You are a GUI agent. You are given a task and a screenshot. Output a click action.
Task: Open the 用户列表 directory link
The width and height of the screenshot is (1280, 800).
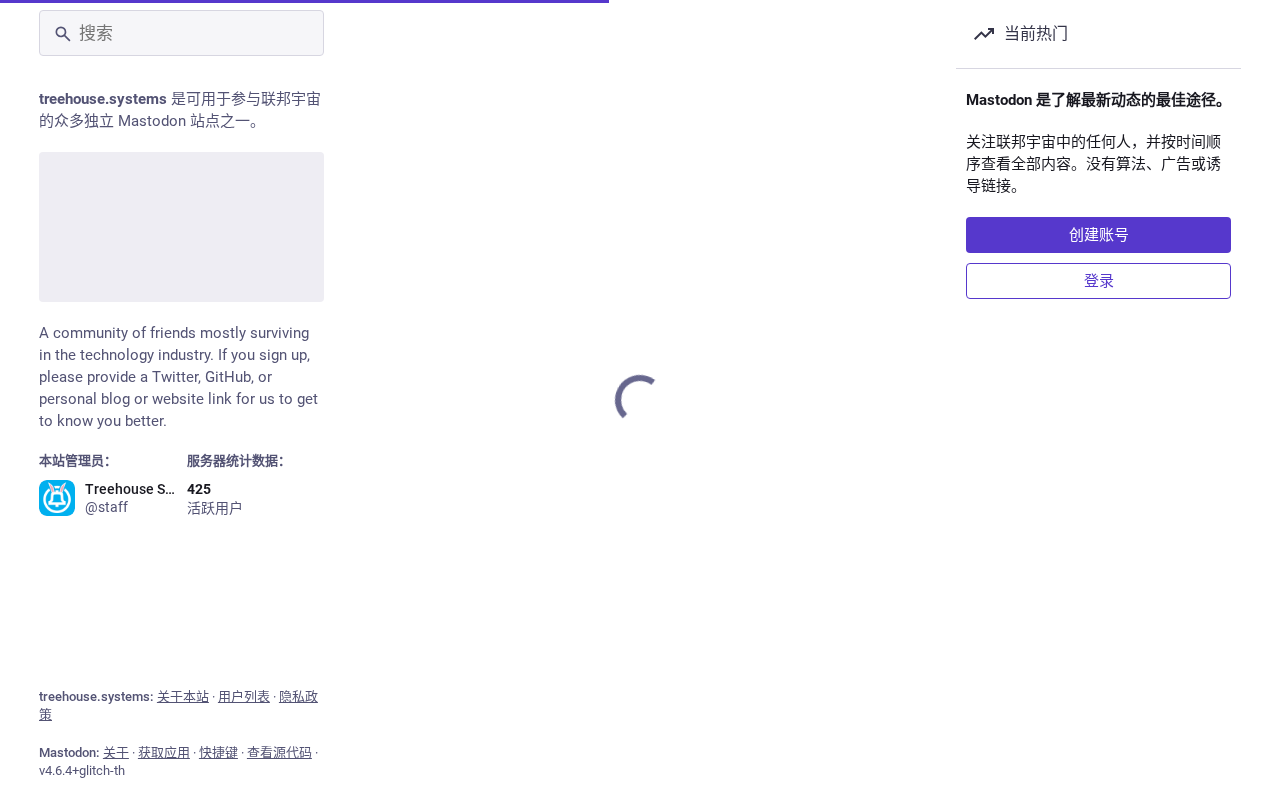pos(244,696)
